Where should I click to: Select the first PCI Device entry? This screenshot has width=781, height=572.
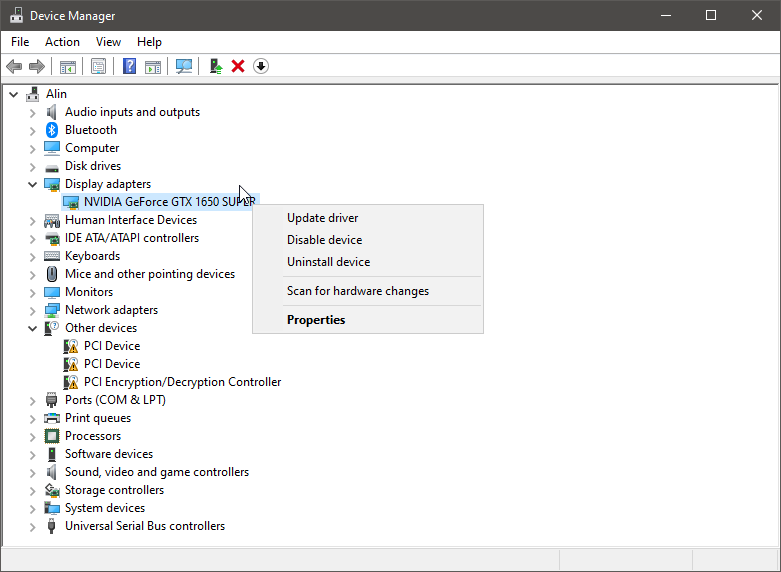(x=112, y=346)
